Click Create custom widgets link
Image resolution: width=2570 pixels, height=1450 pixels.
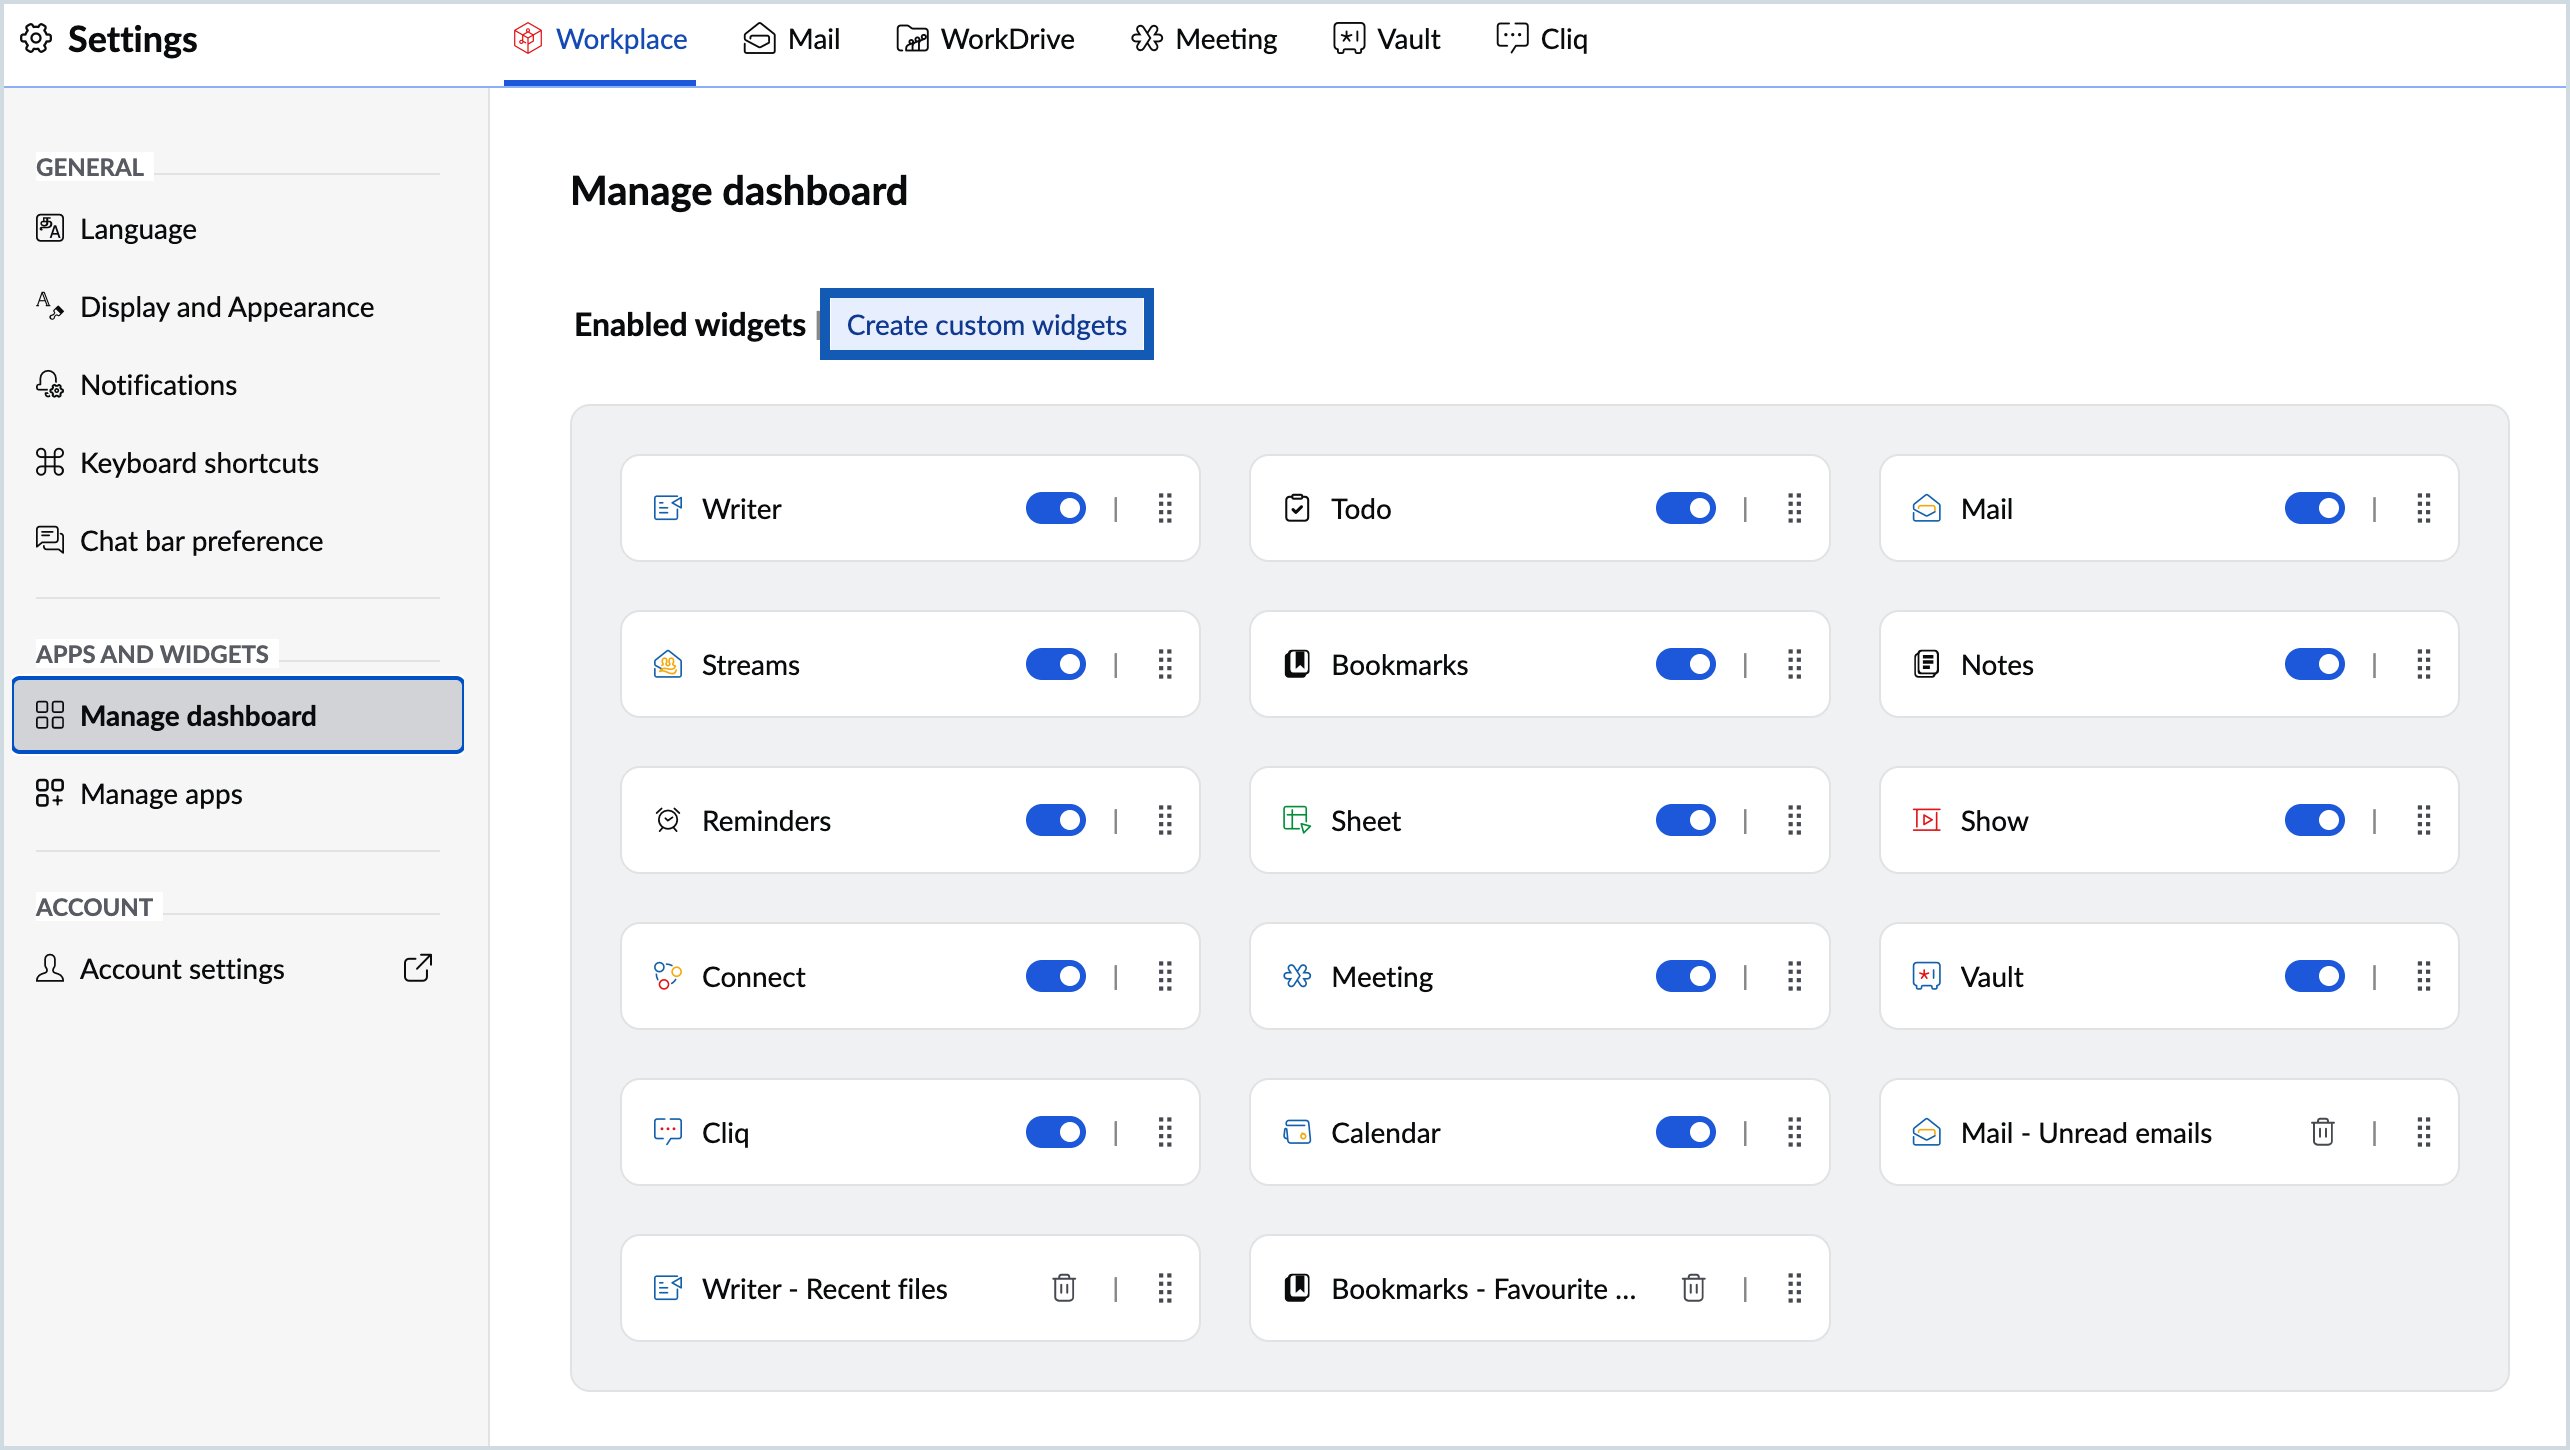coord(986,324)
